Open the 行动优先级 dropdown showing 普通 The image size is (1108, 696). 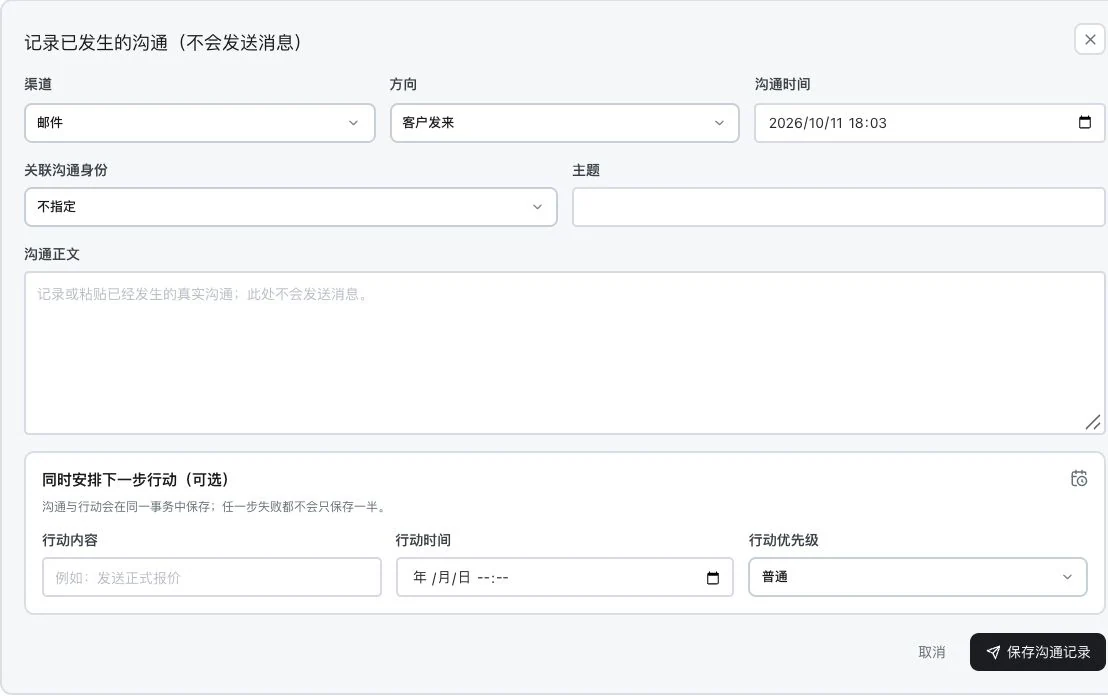[918, 577]
